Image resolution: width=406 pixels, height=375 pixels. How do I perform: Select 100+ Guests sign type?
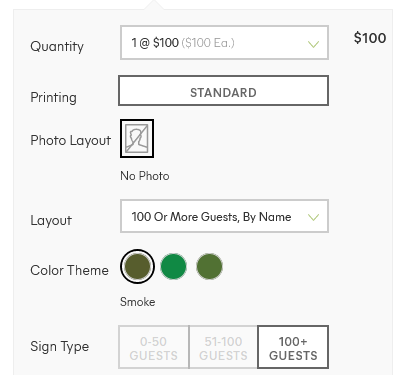pyautogui.click(x=293, y=347)
